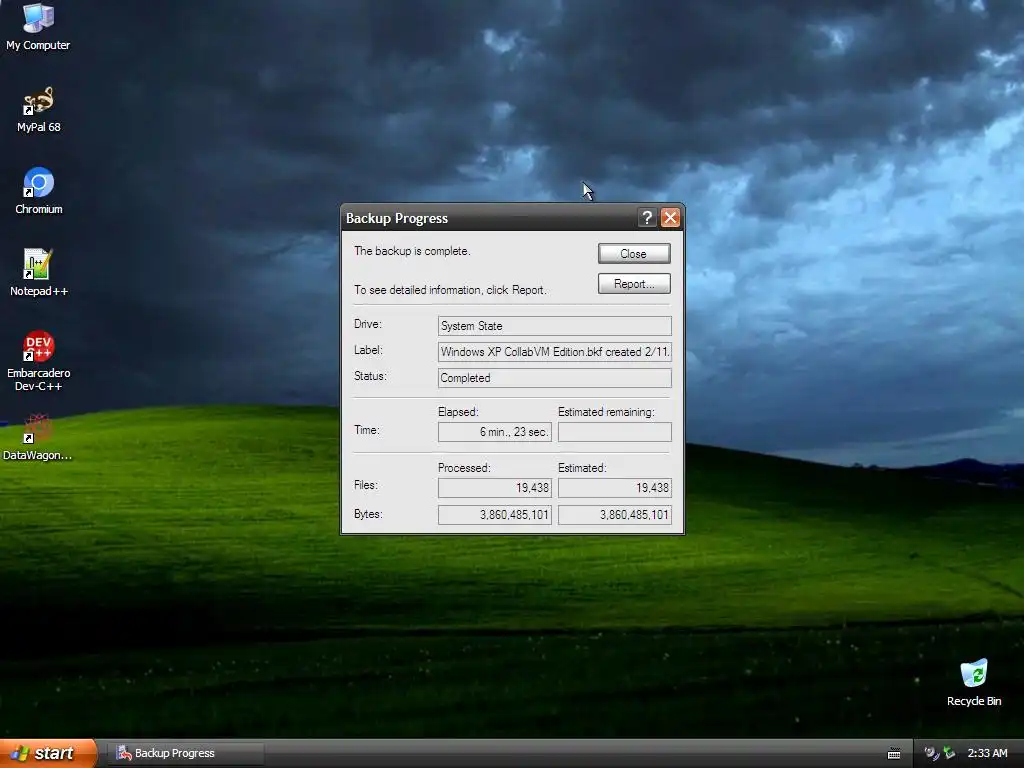Open the My Computer desktop icon
This screenshot has width=1024, height=768.
38,26
